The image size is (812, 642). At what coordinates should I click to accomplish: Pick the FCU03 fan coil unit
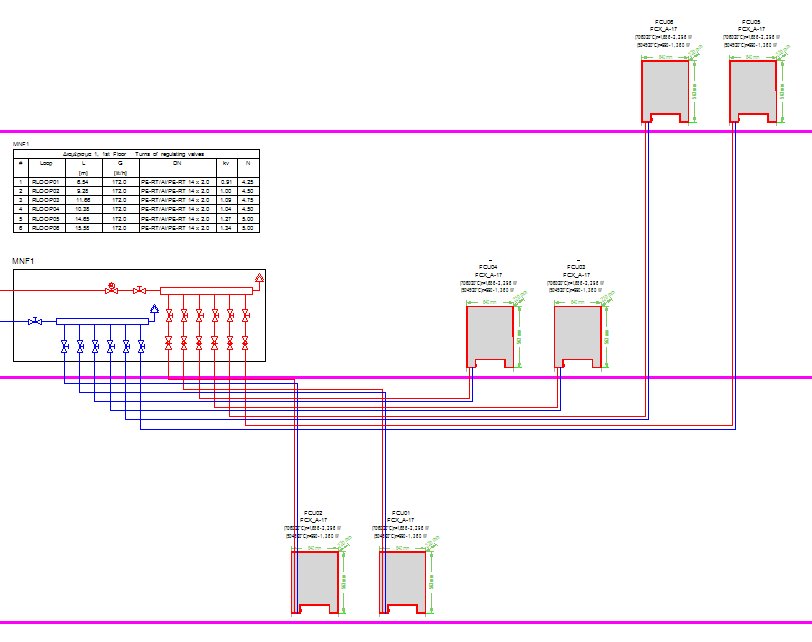pyautogui.click(x=577, y=336)
